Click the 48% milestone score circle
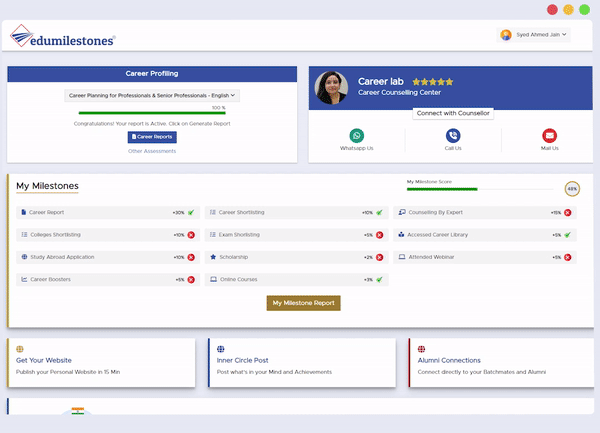Screen dimensions: 600x433 coord(572,189)
